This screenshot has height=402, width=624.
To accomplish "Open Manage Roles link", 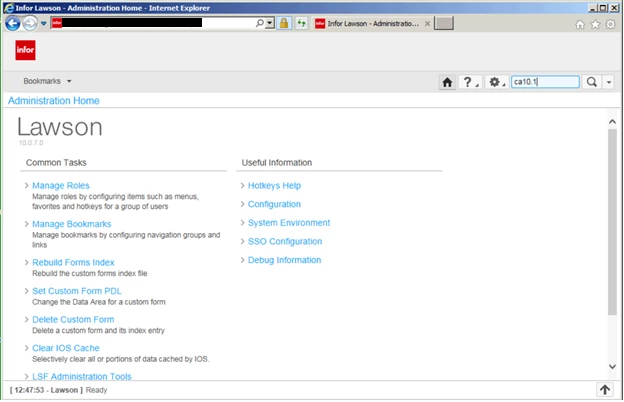I will tap(60, 185).
